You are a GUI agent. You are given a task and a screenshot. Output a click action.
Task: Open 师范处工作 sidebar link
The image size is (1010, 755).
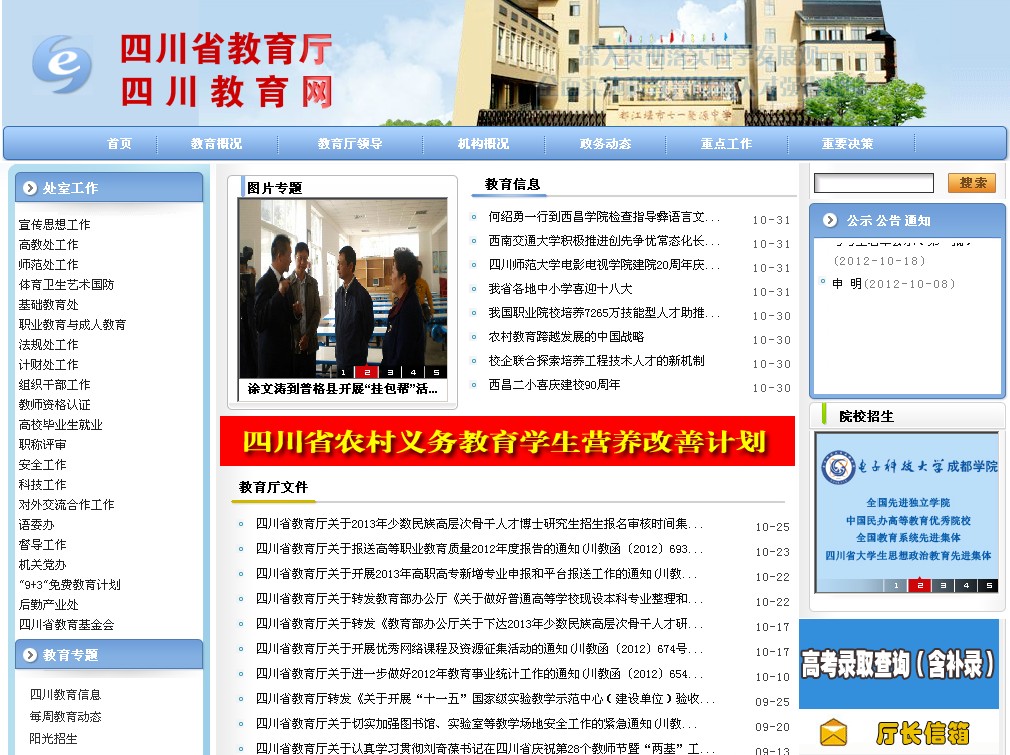tap(48, 265)
